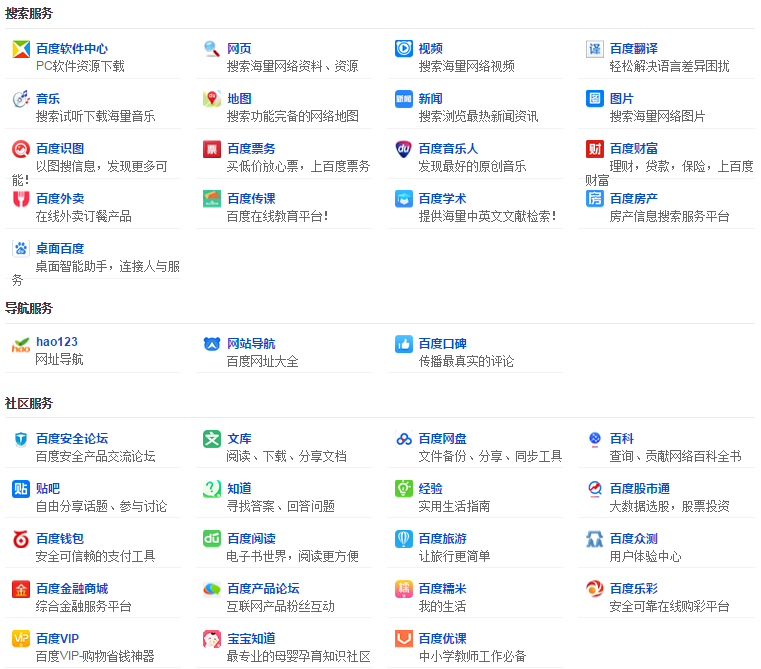Click the 百度众测 icon
The image size is (761, 669).
coord(595,539)
